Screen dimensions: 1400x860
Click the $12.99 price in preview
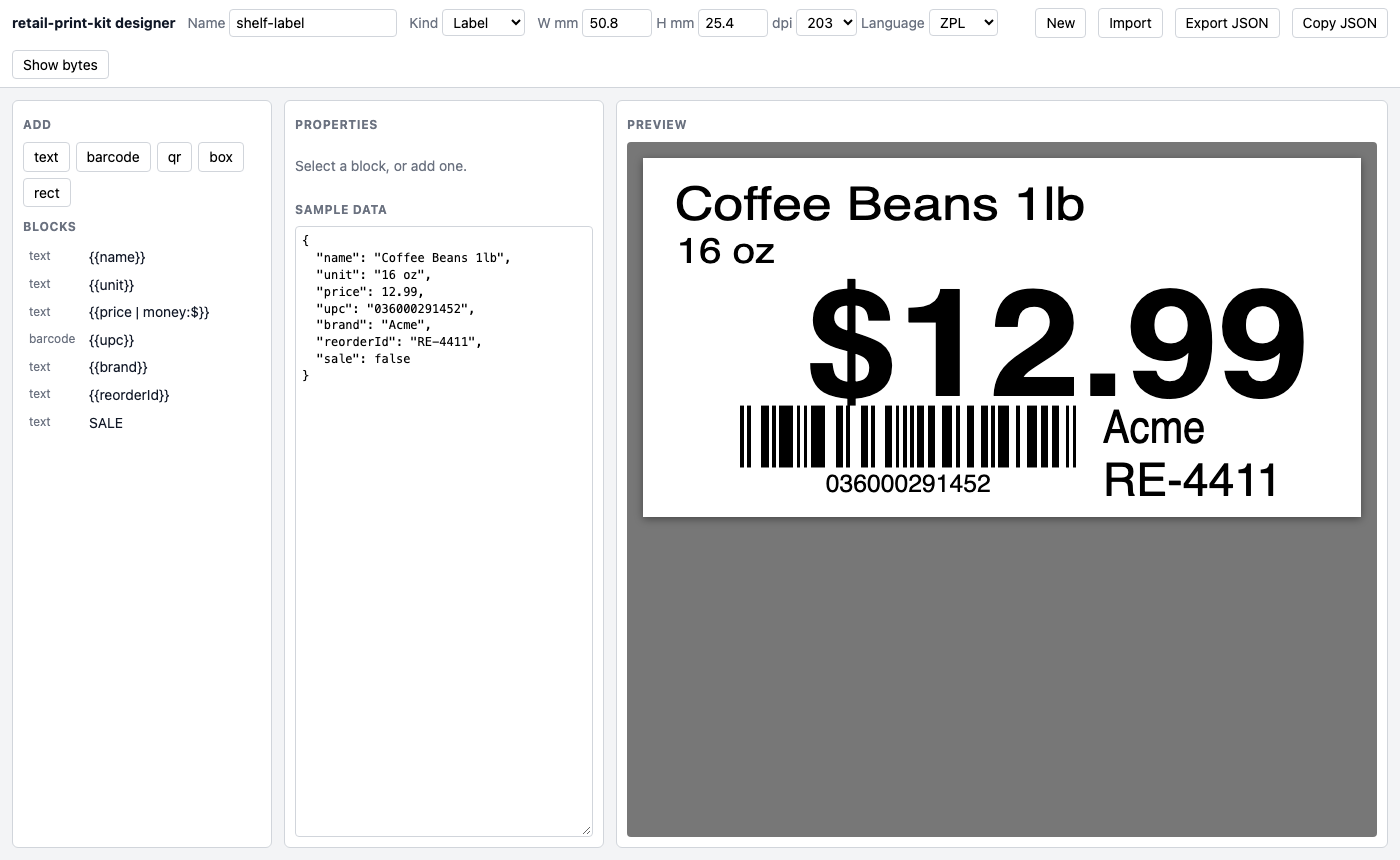1057,341
